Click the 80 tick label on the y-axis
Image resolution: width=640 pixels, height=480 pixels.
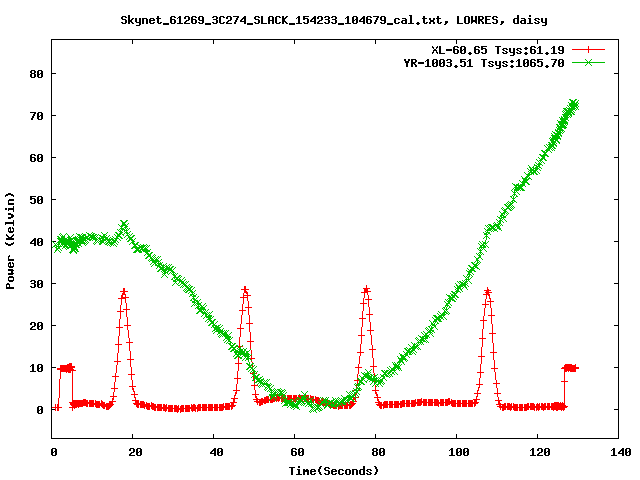pos(36,74)
